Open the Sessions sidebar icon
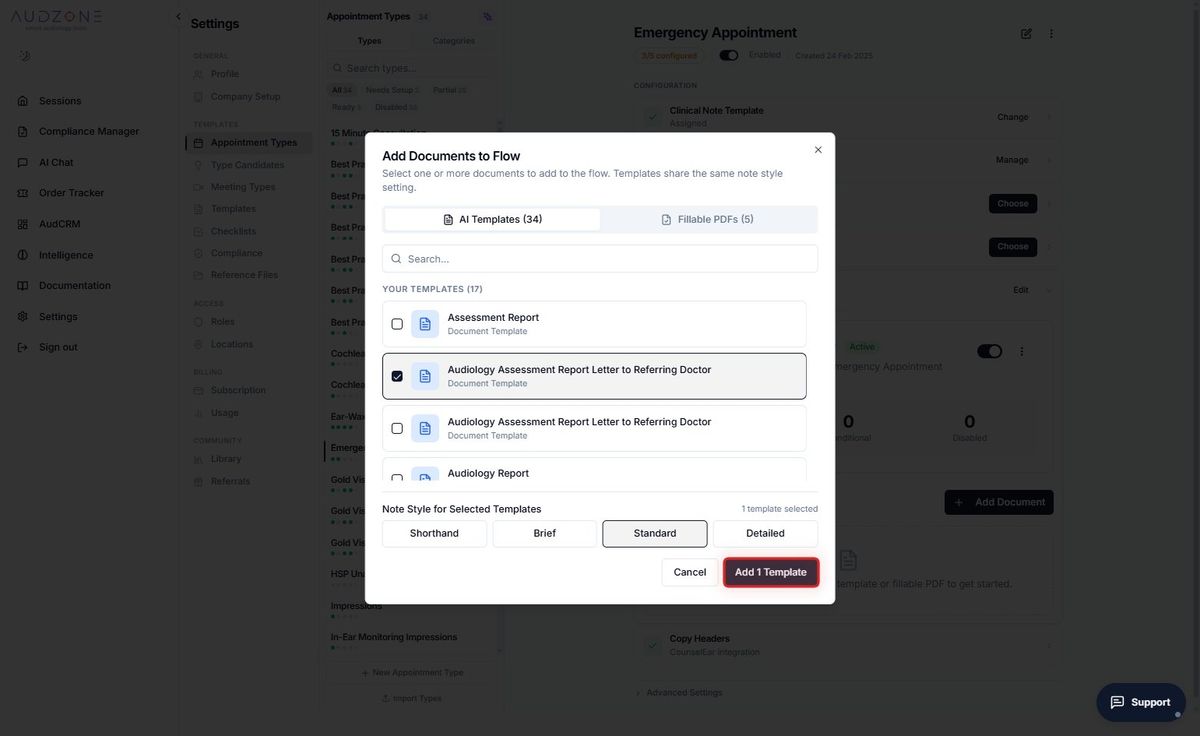 (23, 101)
